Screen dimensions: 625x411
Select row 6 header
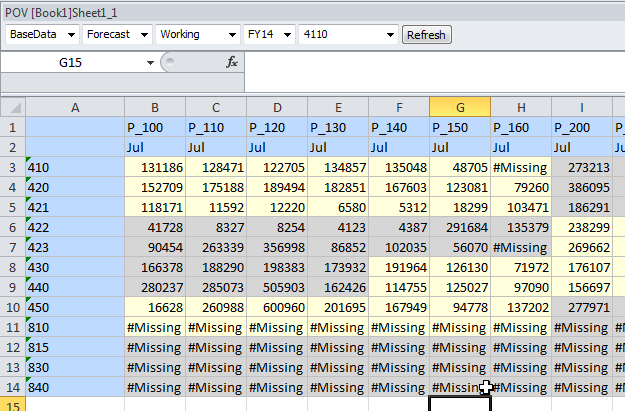coord(13,227)
